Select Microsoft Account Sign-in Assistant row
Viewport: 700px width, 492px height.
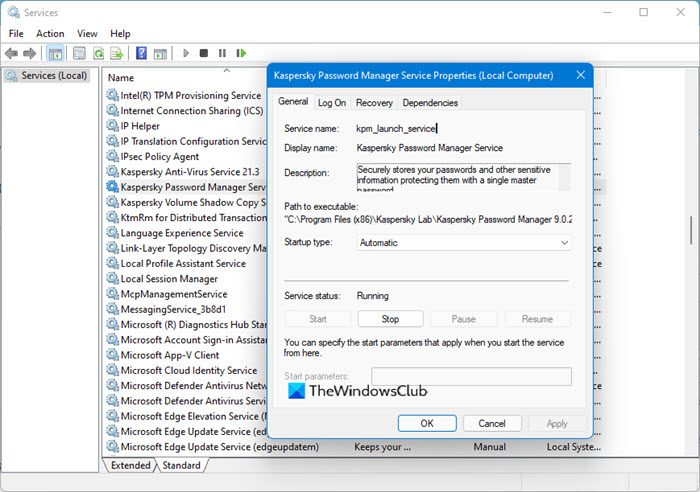tap(186, 340)
